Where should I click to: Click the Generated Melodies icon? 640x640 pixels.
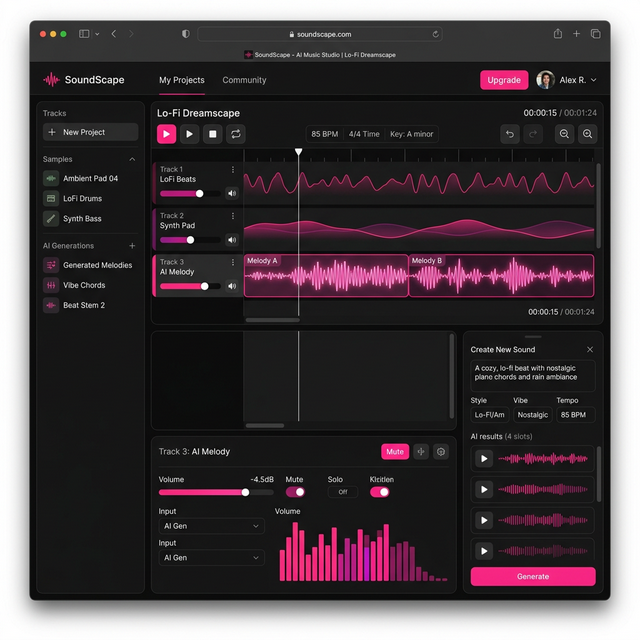pos(51,265)
